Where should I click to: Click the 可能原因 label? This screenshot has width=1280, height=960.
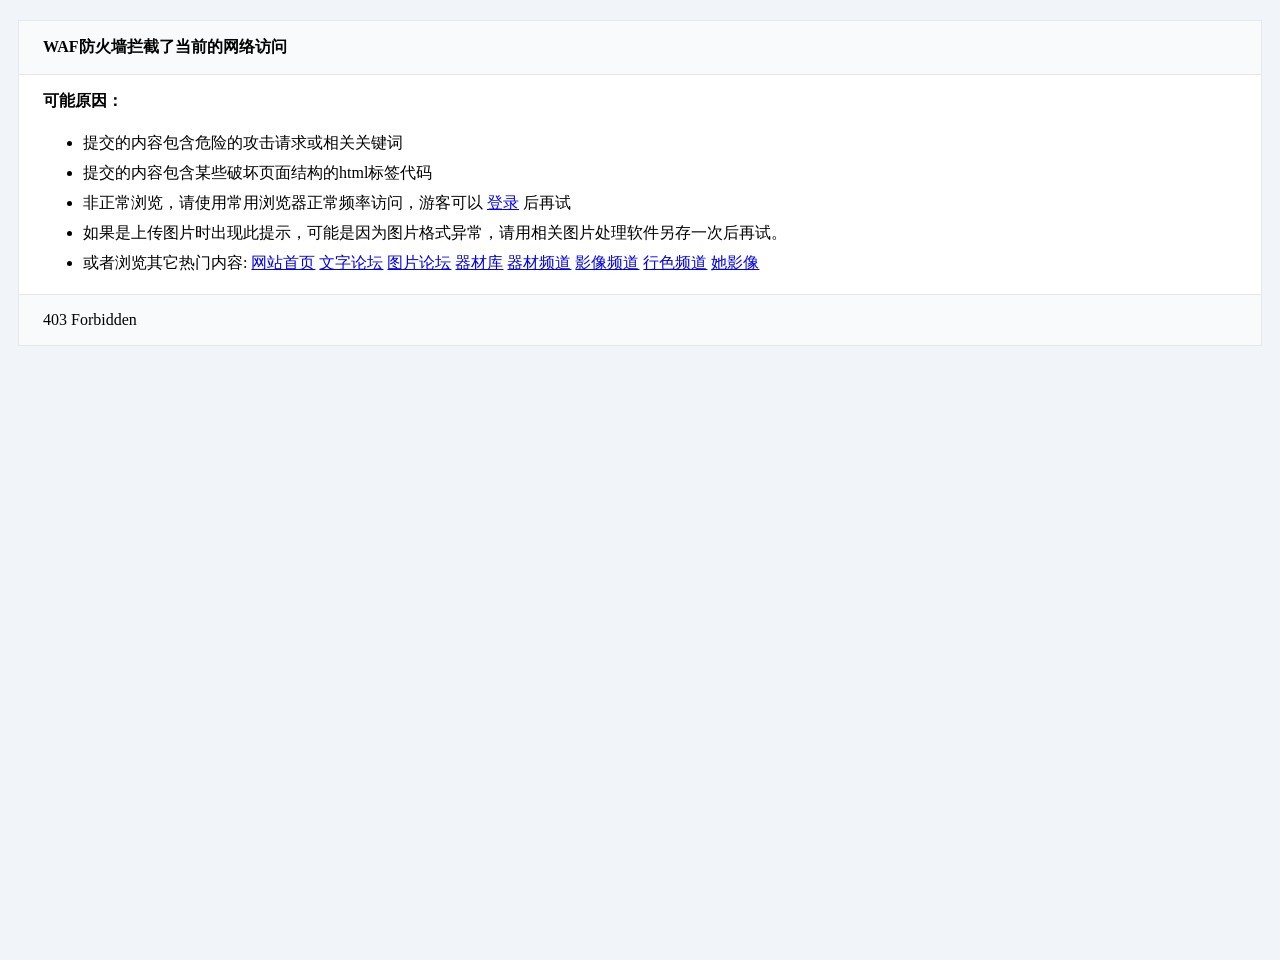click(x=82, y=101)
